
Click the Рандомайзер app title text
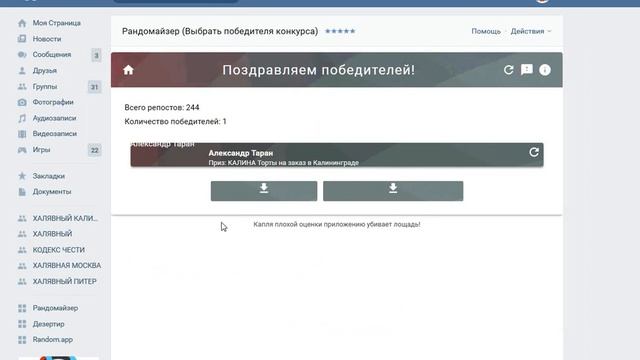[220, 31]
